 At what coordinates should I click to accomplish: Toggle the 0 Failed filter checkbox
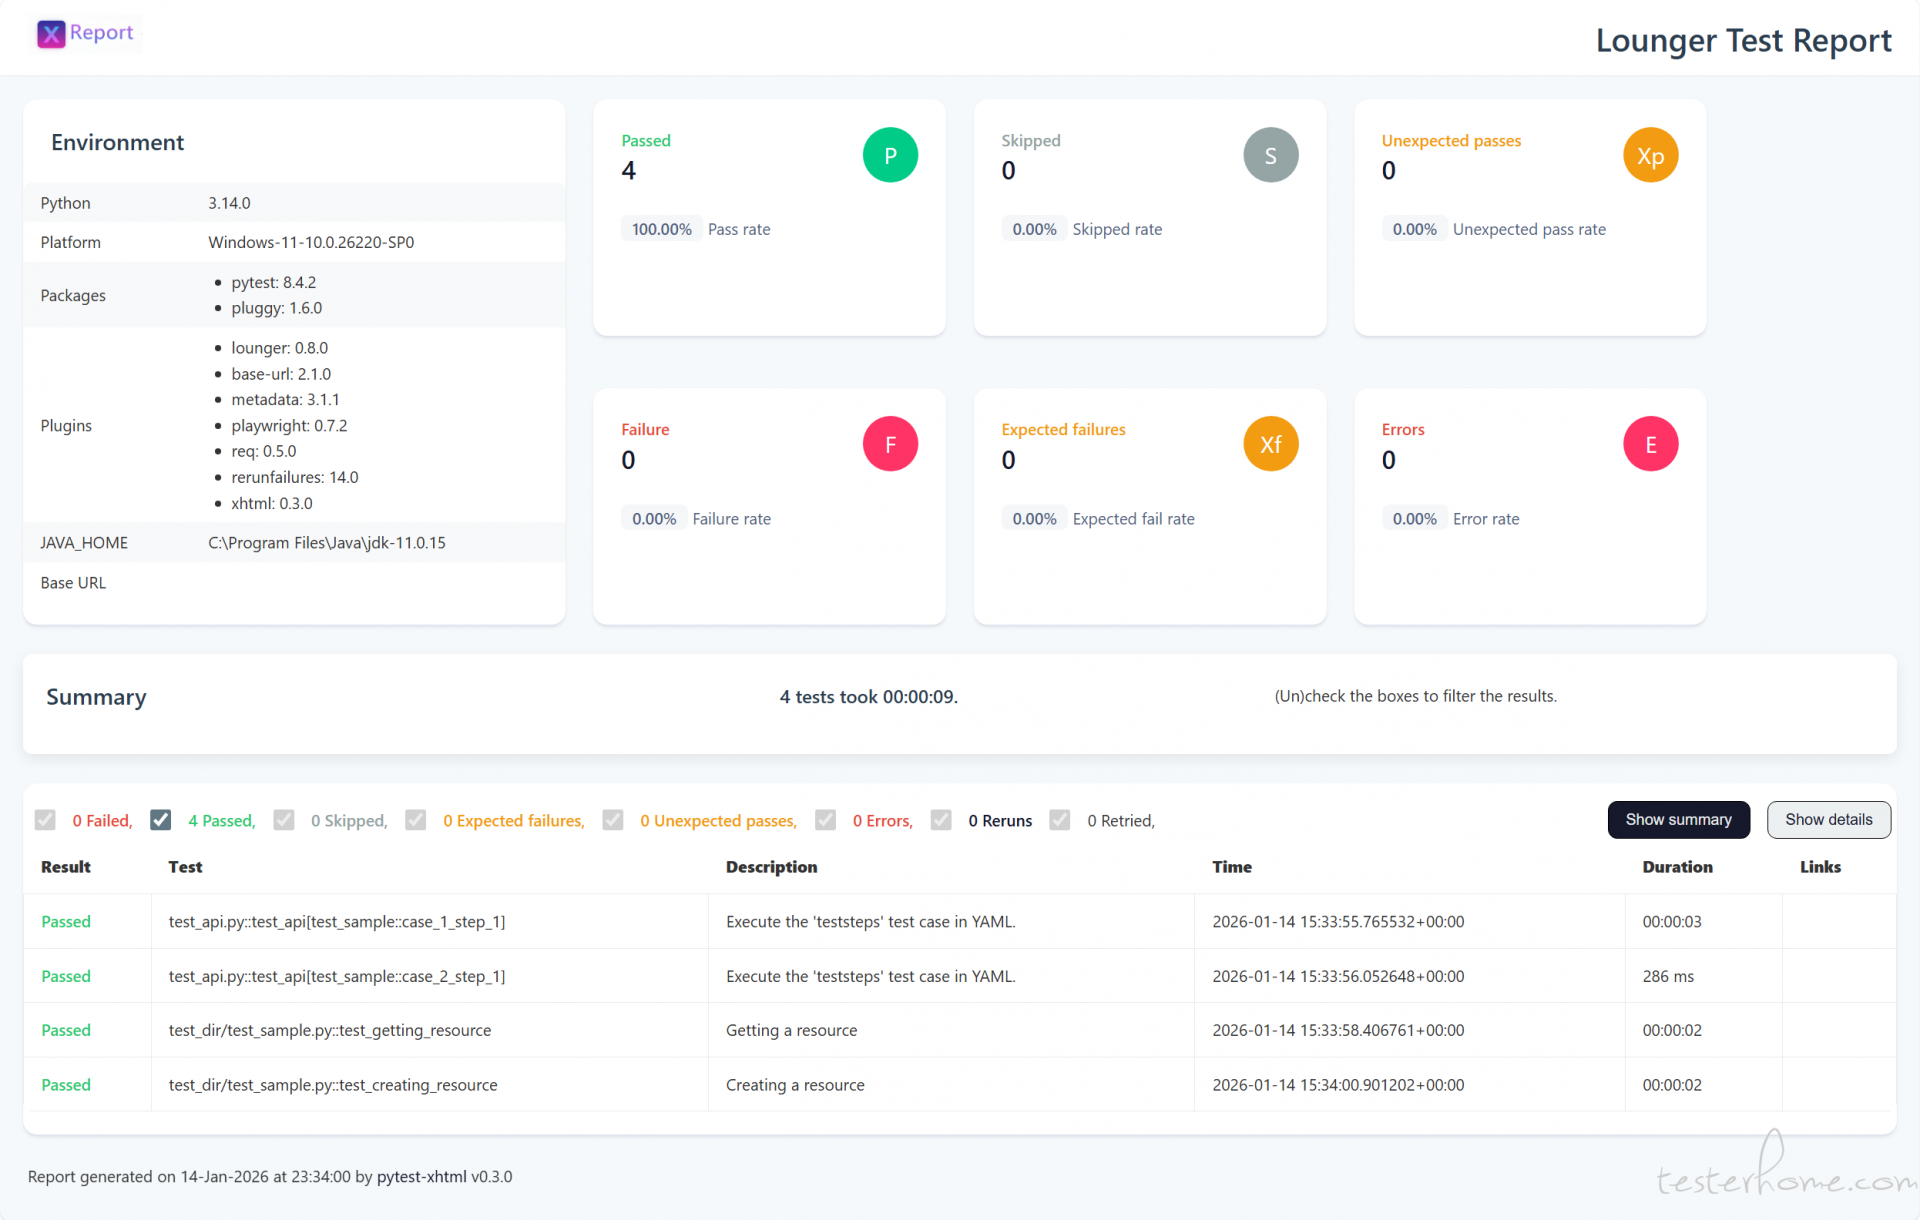click(45, 820)
